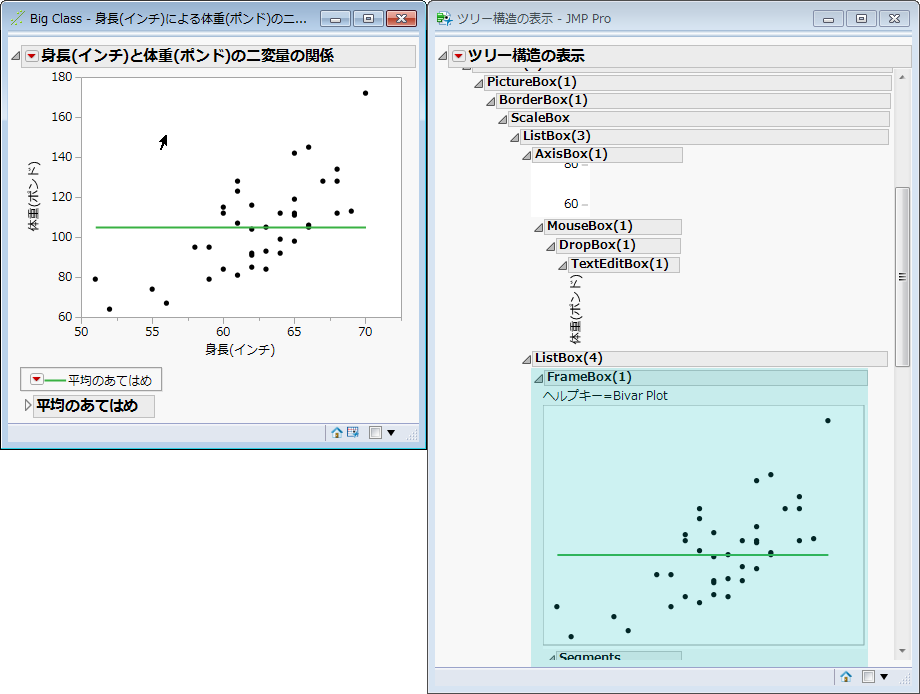Click the down arrow of tree window scrollbar
Image resolution: width=920 pixels, height=694 pixels.
(902, 651)
